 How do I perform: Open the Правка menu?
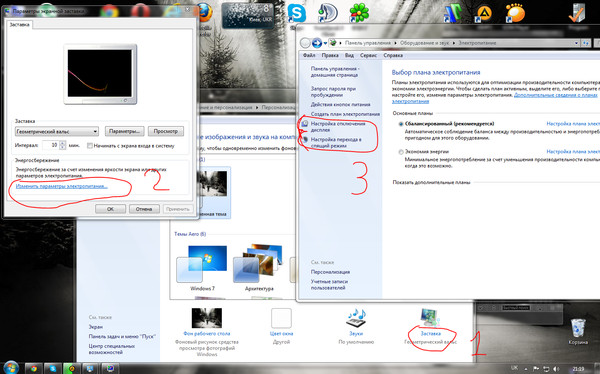tap(330, 55)
